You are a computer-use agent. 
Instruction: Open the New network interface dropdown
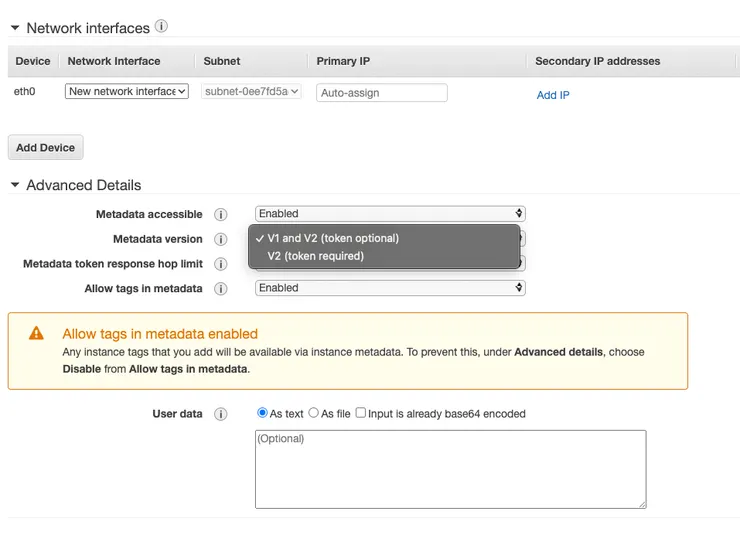click(x=127, y=92)
